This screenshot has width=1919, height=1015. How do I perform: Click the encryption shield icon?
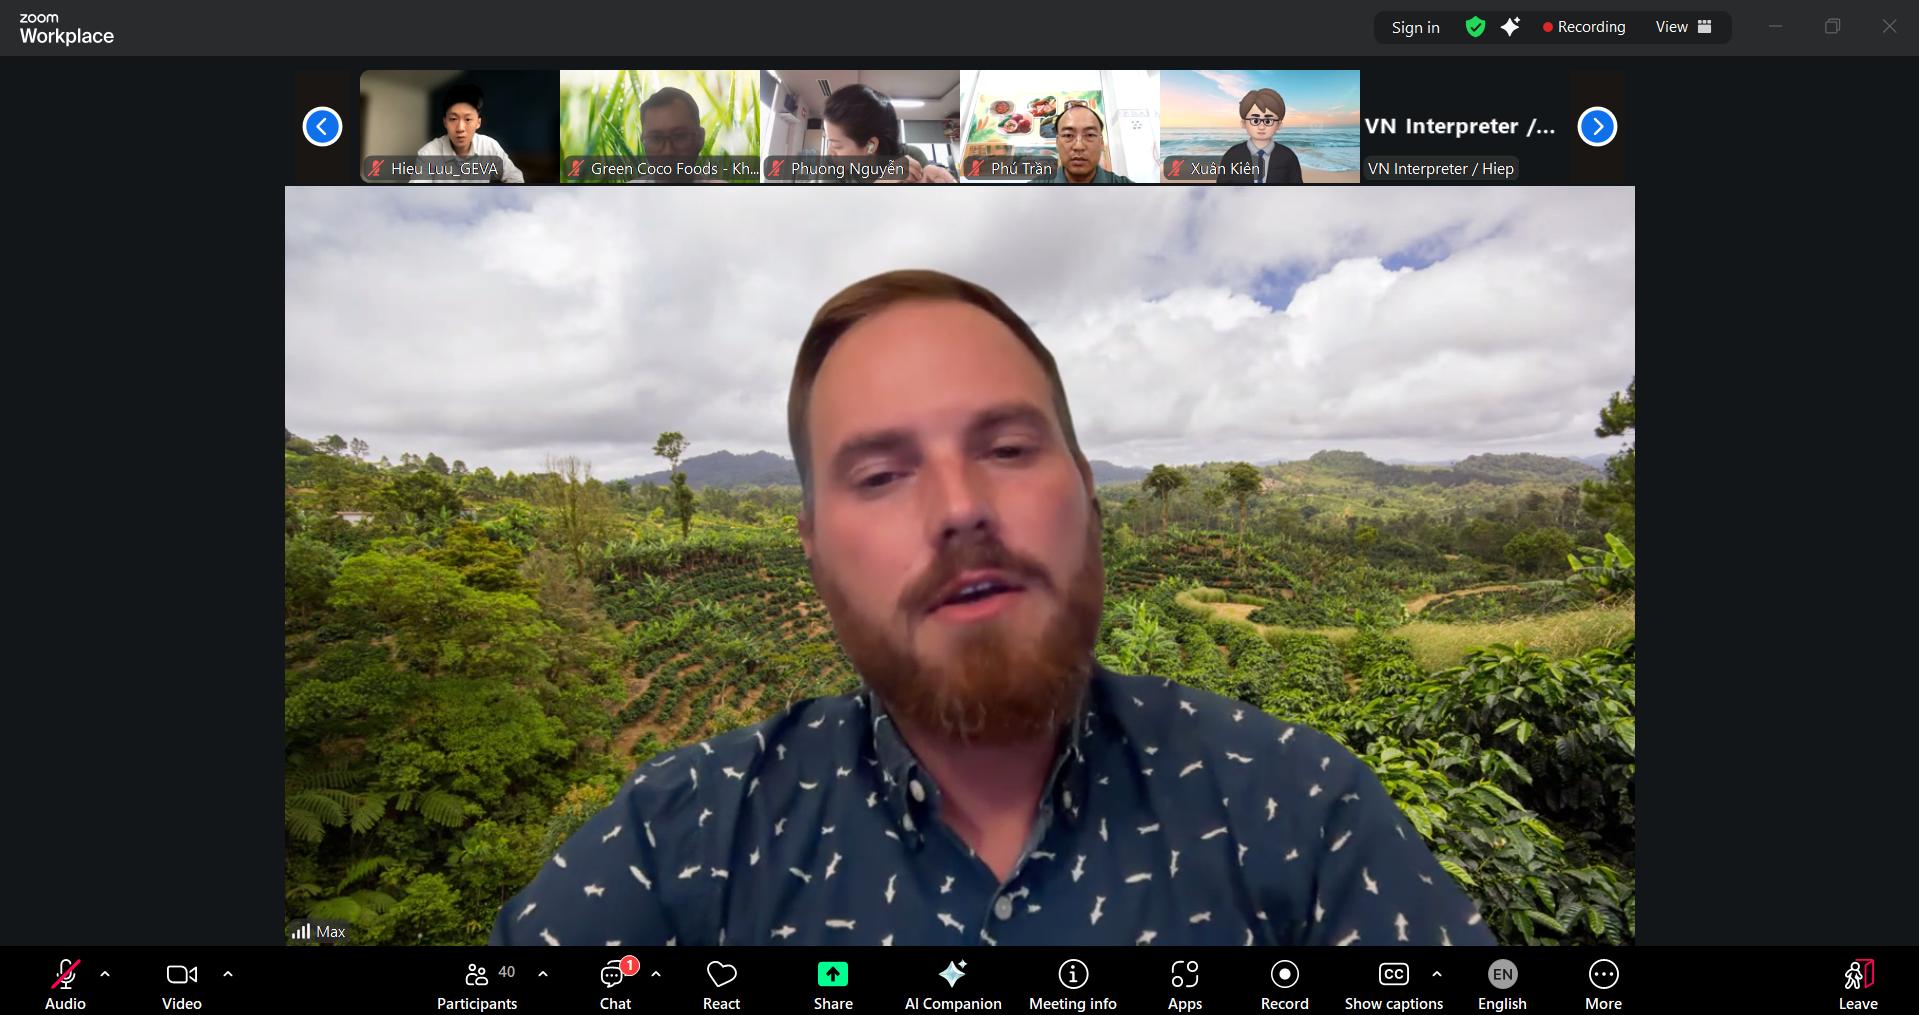[1475, 27]
